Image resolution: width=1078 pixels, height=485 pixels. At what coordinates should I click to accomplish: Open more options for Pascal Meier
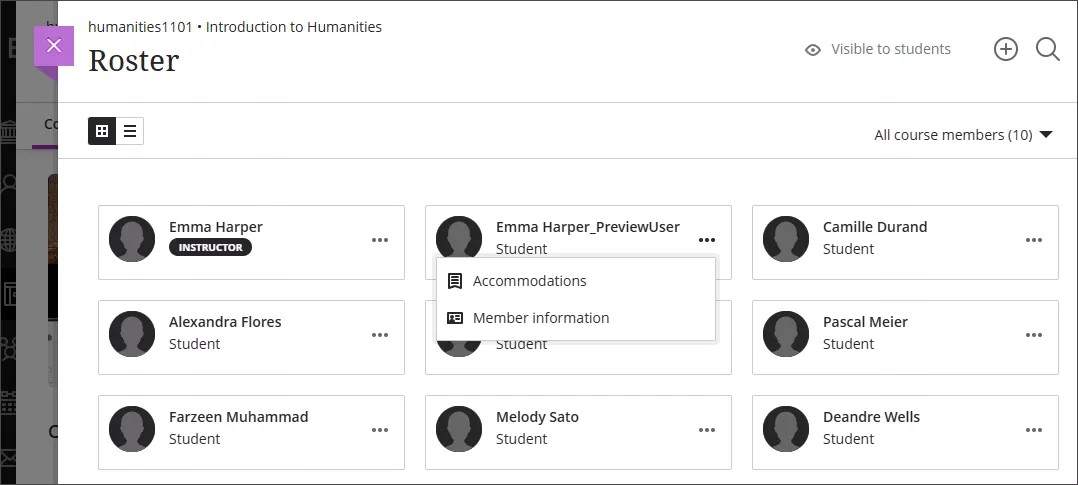click(x=1034, y=335)
